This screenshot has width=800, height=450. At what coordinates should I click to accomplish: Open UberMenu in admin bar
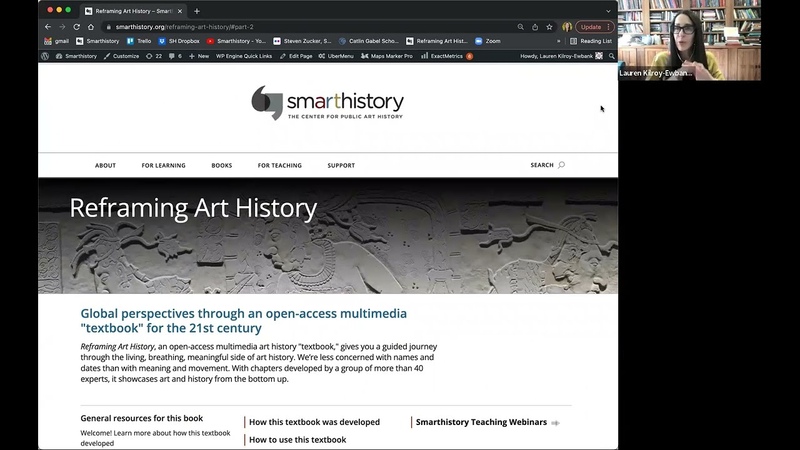pyautogui.click(x=336, y=56)
